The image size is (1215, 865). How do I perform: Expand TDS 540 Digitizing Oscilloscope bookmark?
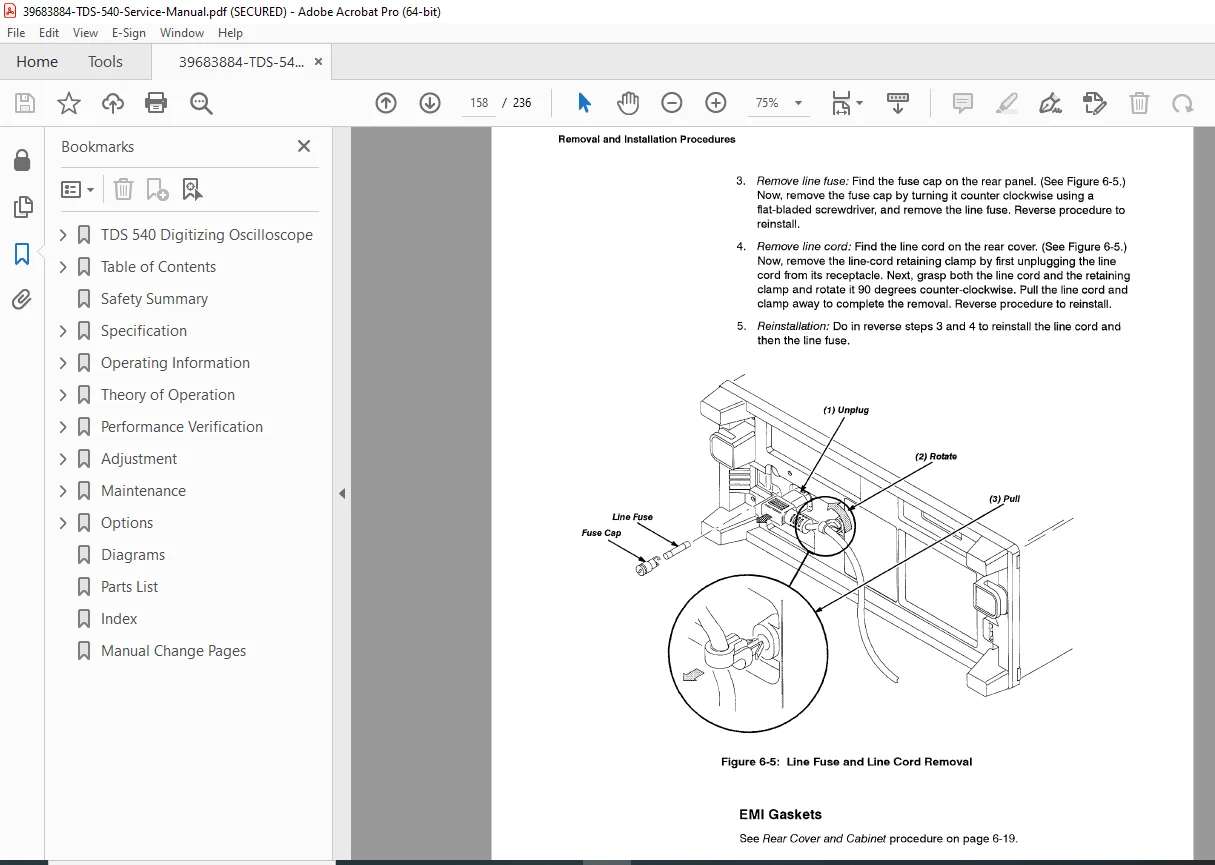point(63,235)
